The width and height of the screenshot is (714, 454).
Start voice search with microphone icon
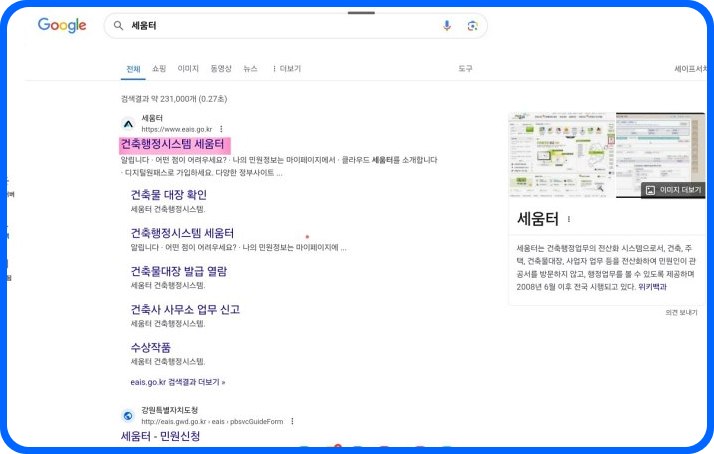click(x=447, y=26)
